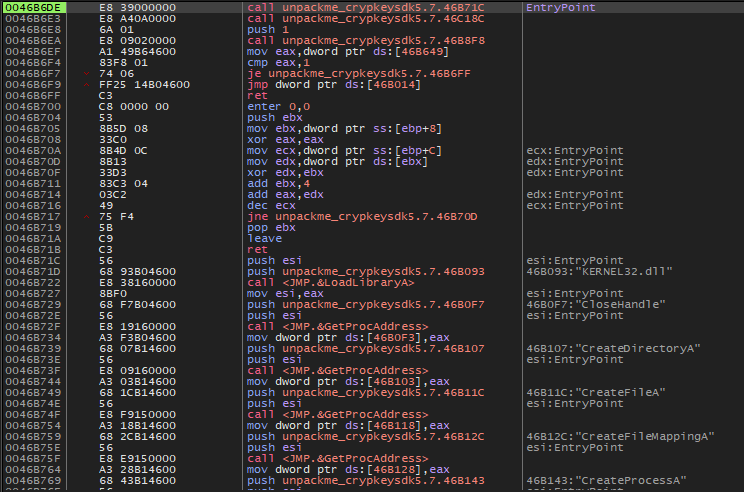Select GetProcAddress call at 0046B72F
This screenshot has height=492, width=744.
click(x=337, y=326)
